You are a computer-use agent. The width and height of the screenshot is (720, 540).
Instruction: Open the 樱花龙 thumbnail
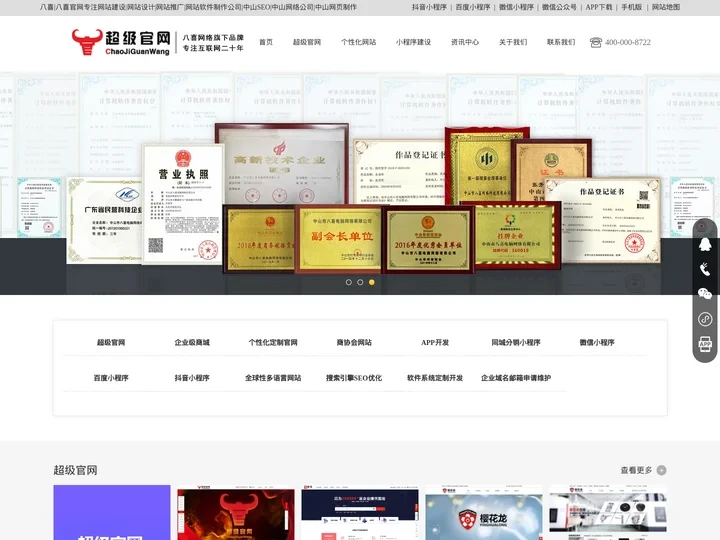pos(484,512)
